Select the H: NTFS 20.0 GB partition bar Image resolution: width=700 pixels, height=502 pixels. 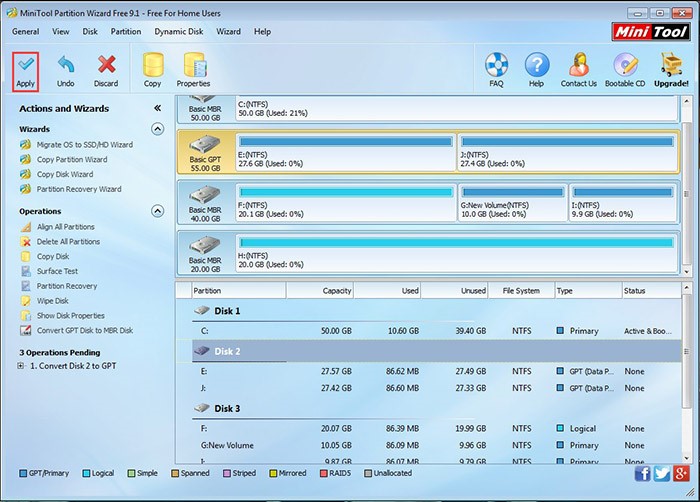(456, 253)
